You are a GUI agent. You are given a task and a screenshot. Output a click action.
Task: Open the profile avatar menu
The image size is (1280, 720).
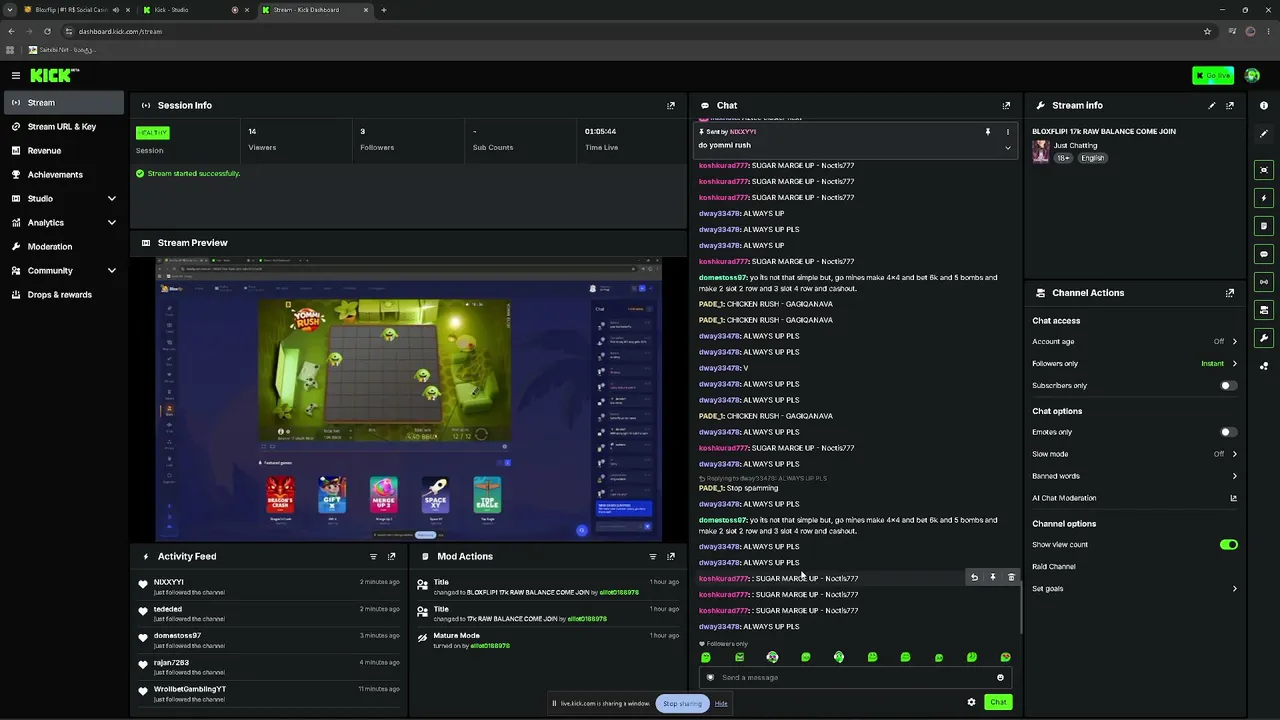1253,75
